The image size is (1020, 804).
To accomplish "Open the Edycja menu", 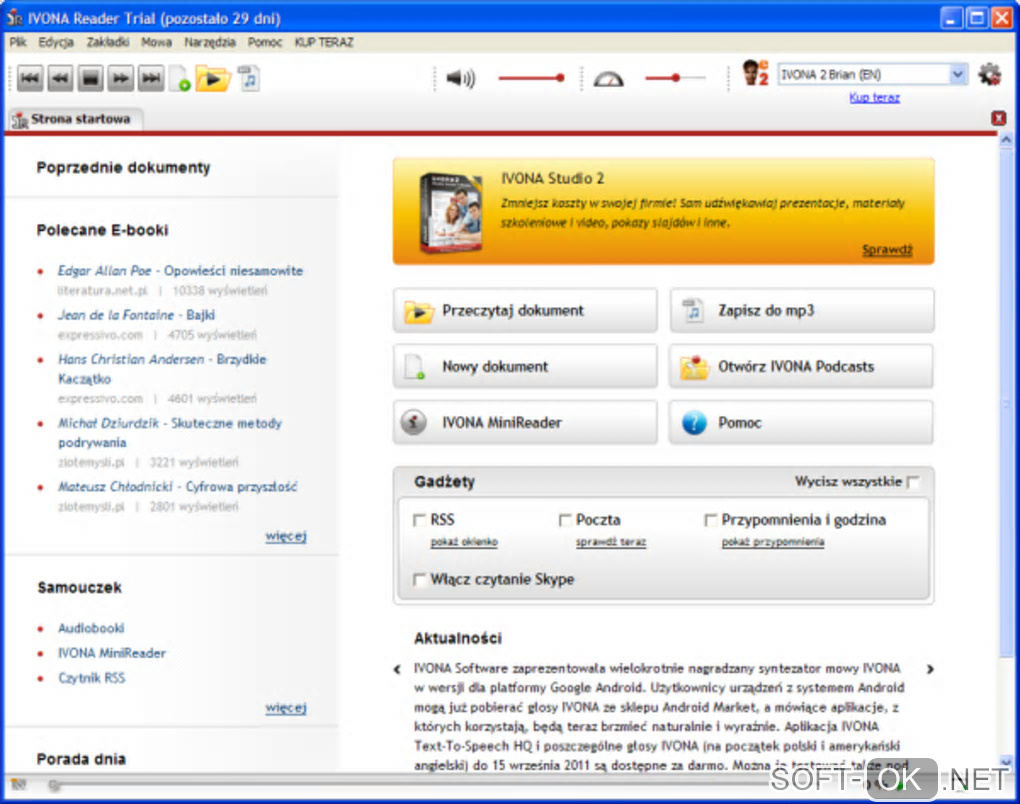I will [x=55, y=42].
